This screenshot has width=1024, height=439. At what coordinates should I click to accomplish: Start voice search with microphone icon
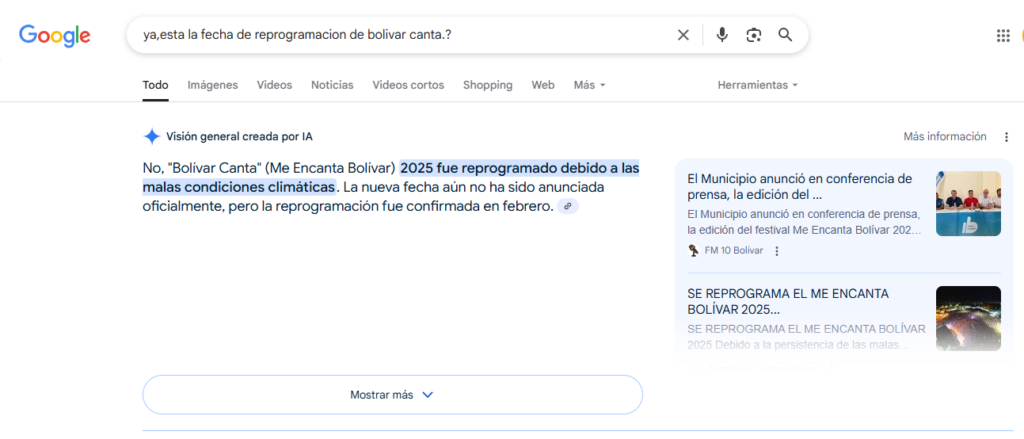click(x=722, y=35)
